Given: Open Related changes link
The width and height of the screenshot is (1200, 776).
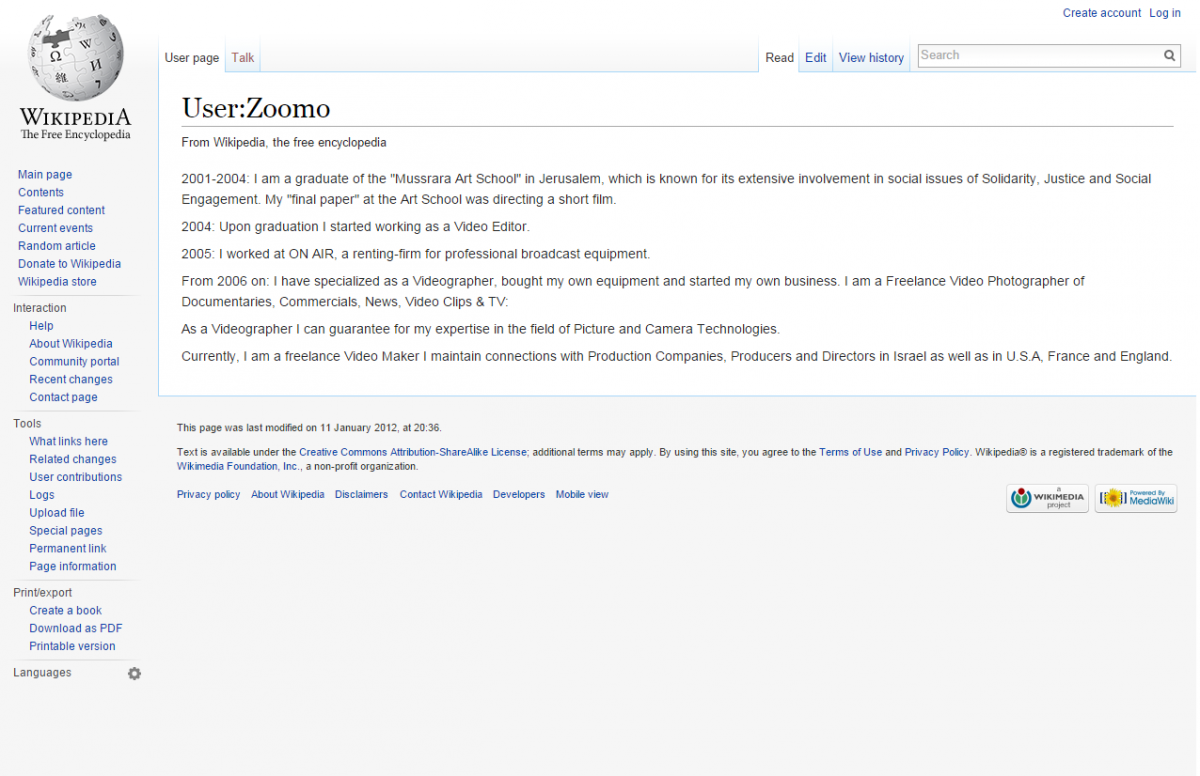Looking at the screenshot, I should 73,460.
